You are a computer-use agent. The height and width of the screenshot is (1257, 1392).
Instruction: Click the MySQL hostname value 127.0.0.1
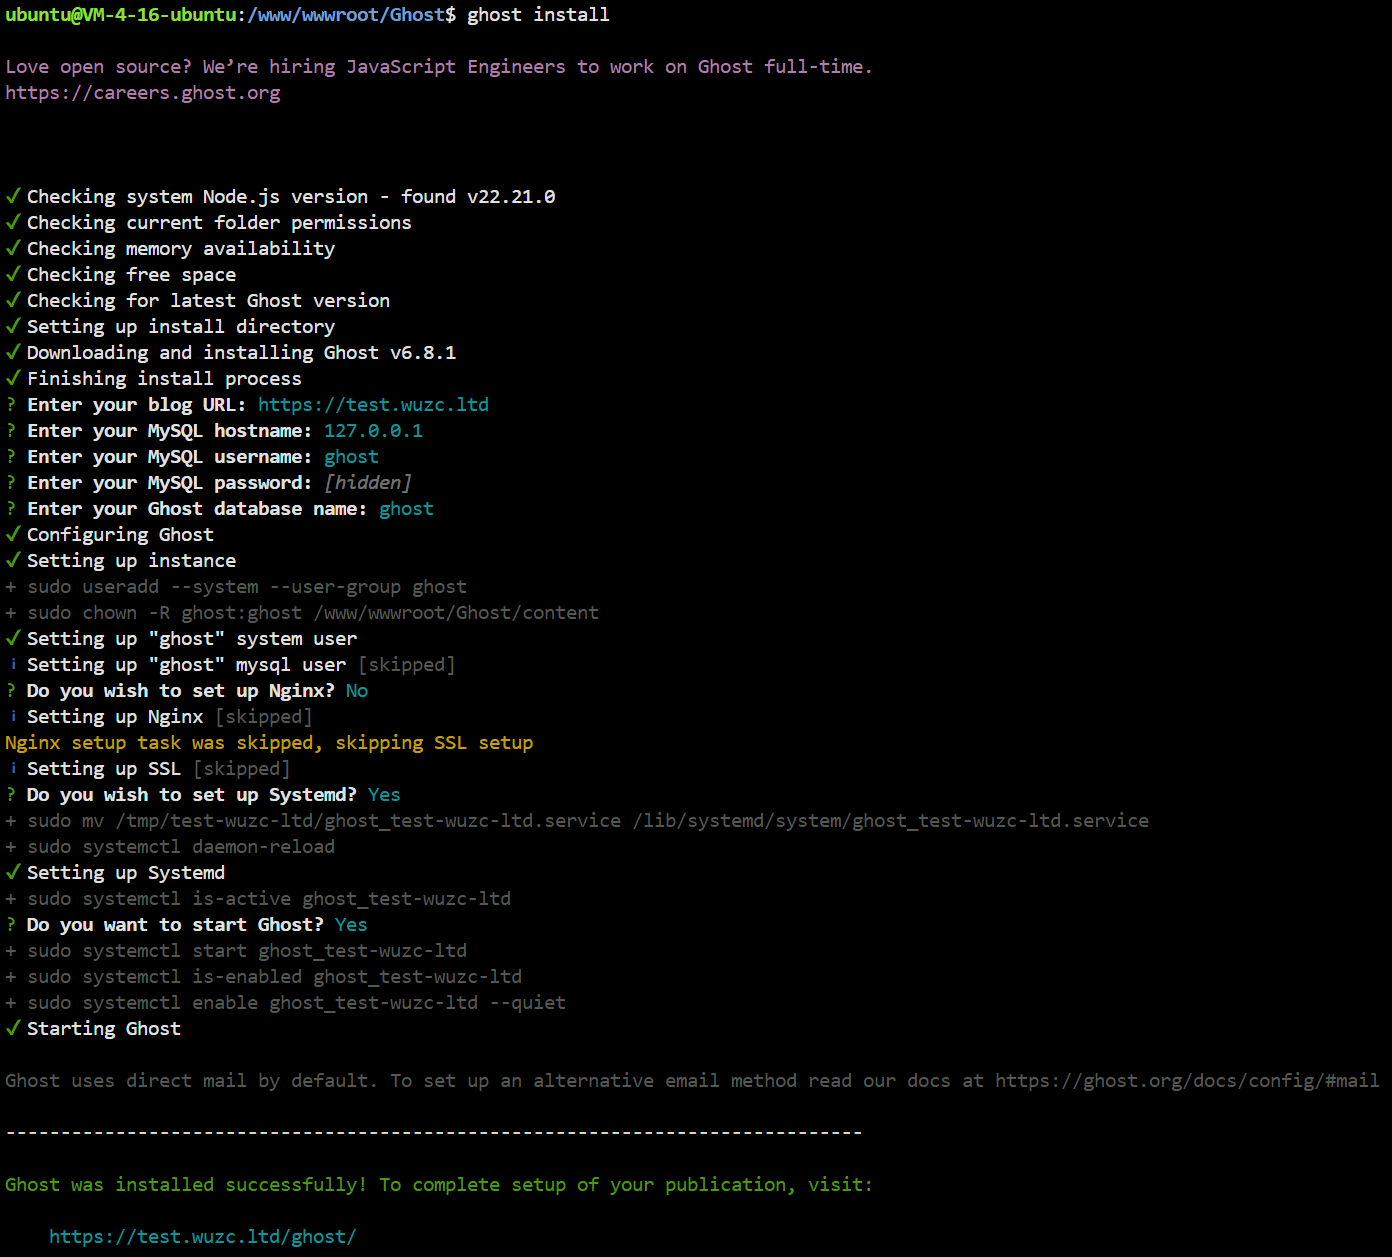373,430
